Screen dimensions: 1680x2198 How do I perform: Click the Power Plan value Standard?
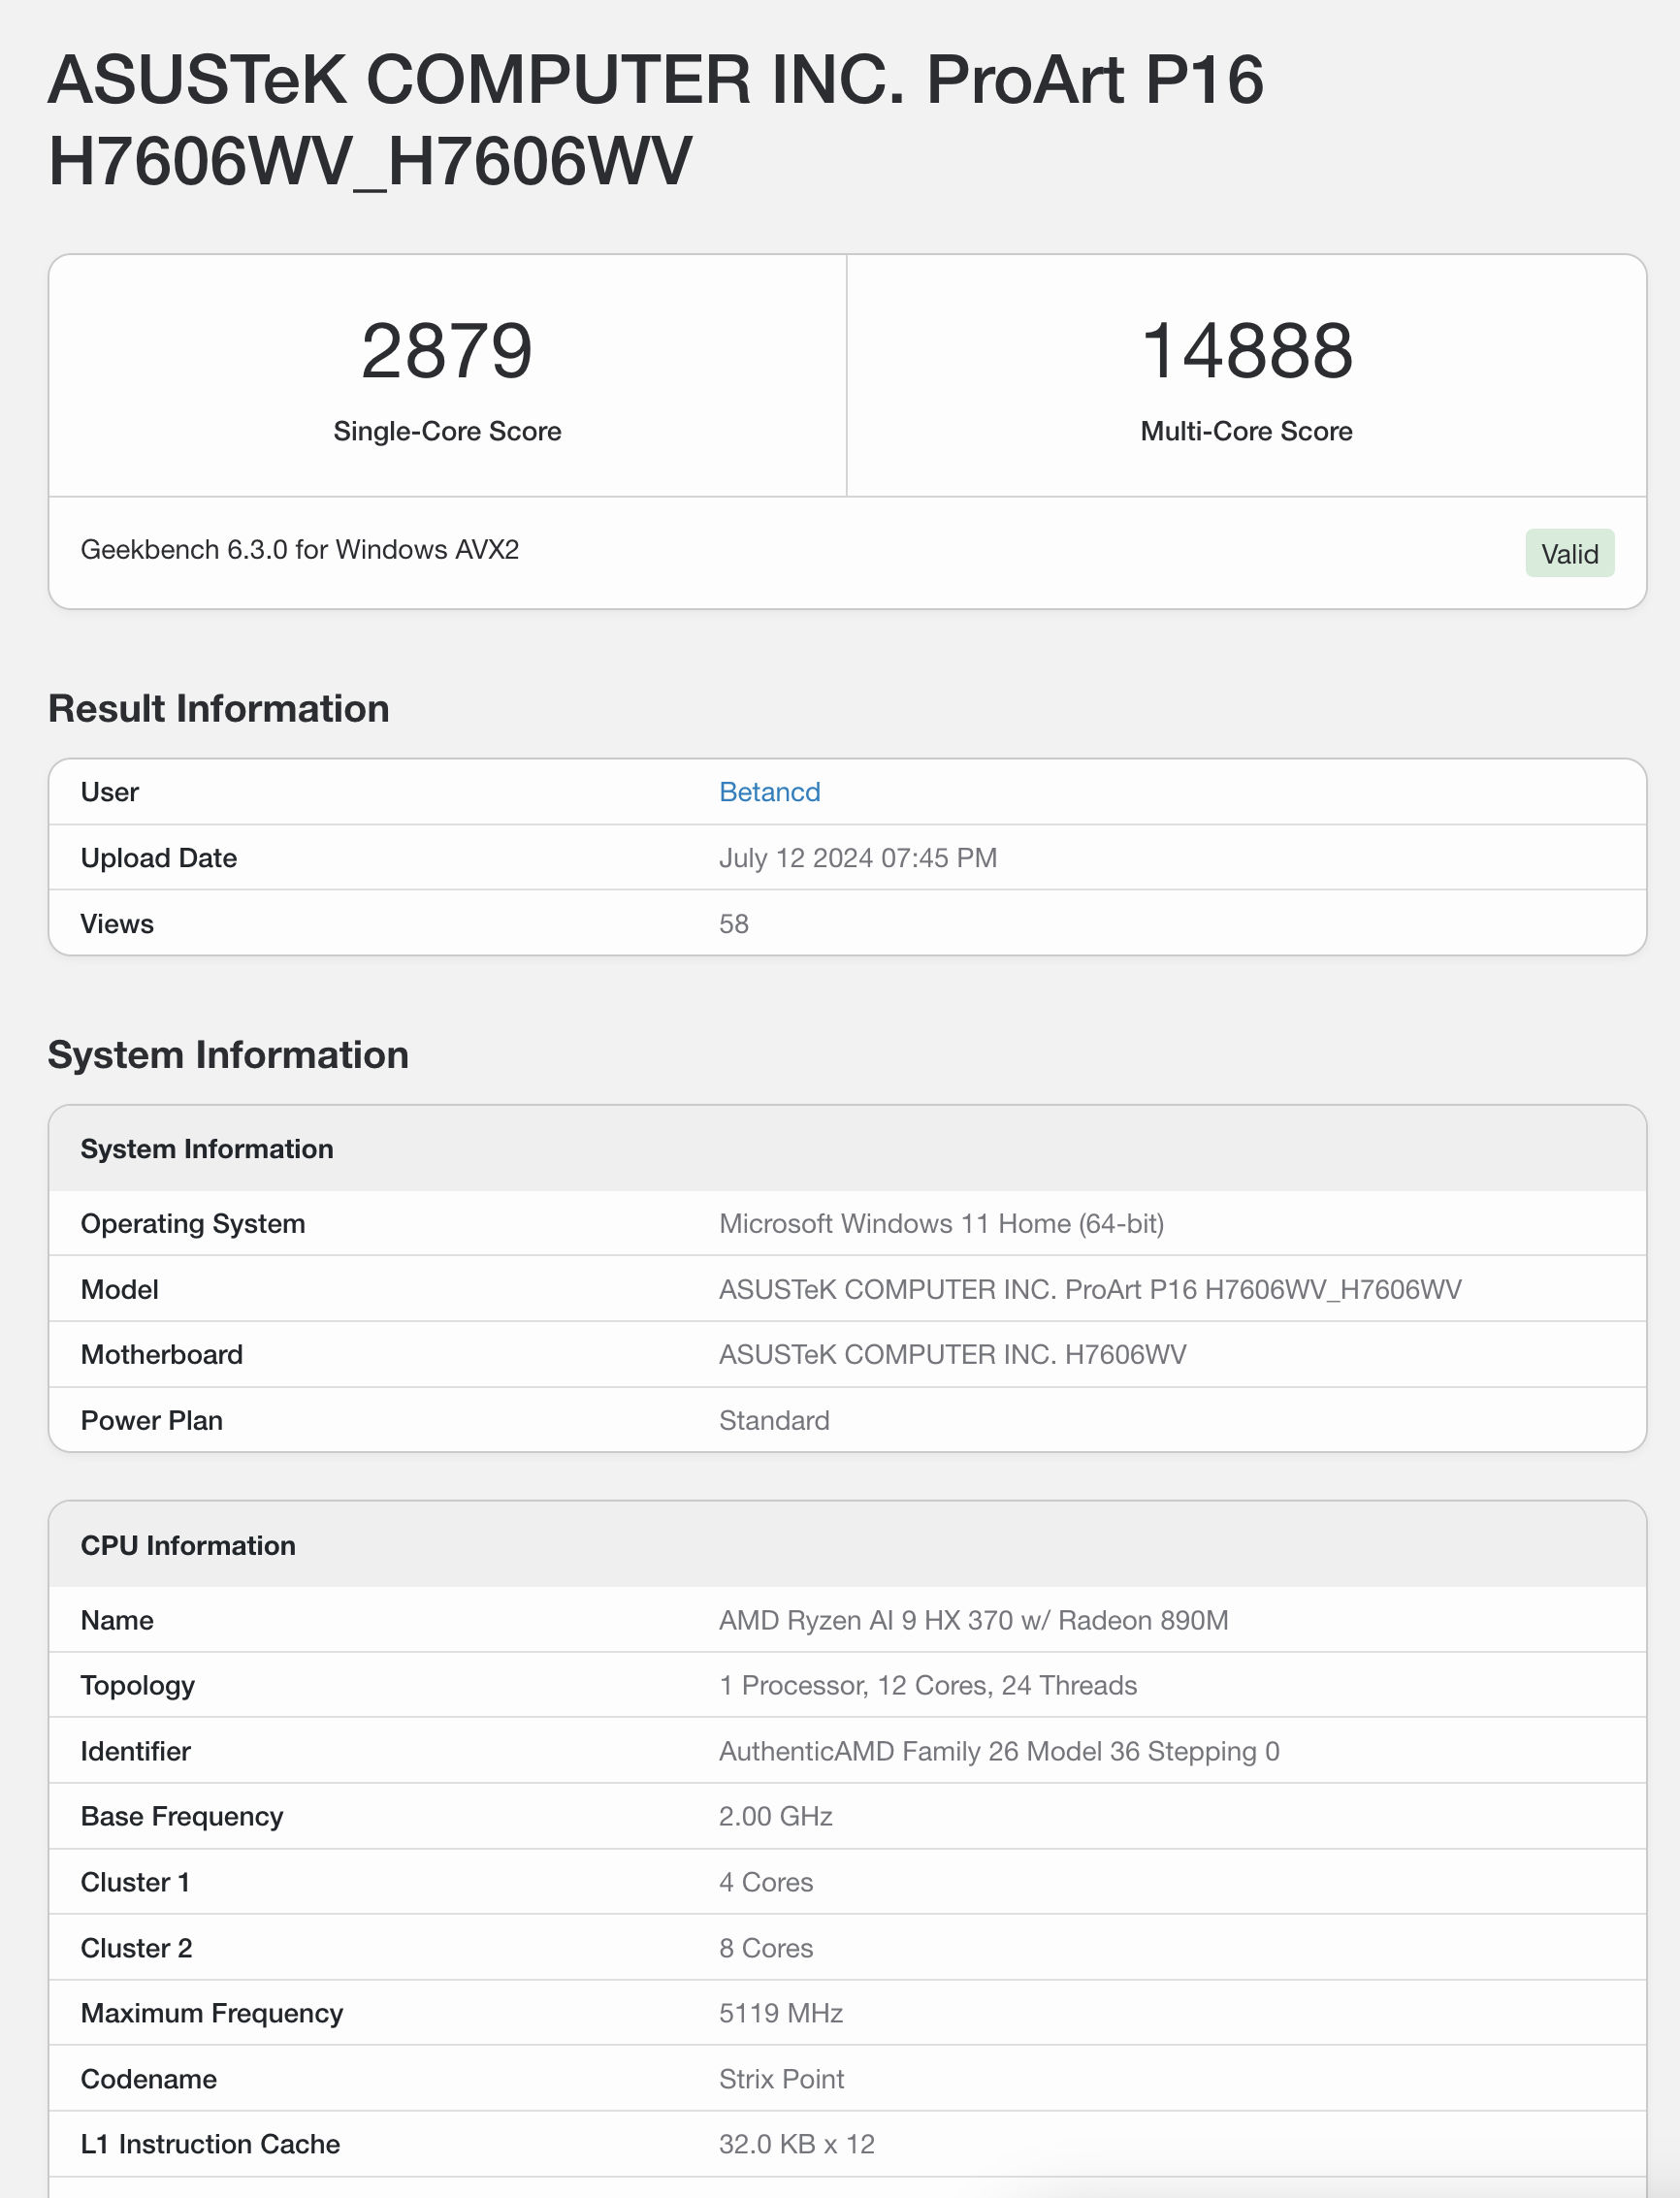coord(774,1421)
